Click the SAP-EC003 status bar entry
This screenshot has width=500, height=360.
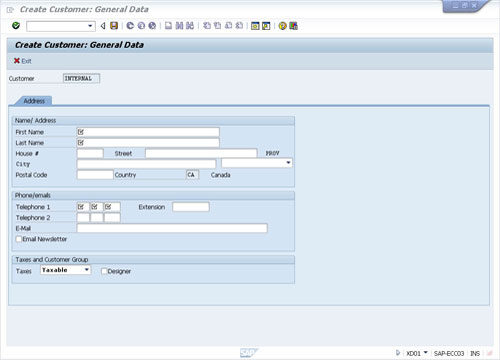pos(449,353)
